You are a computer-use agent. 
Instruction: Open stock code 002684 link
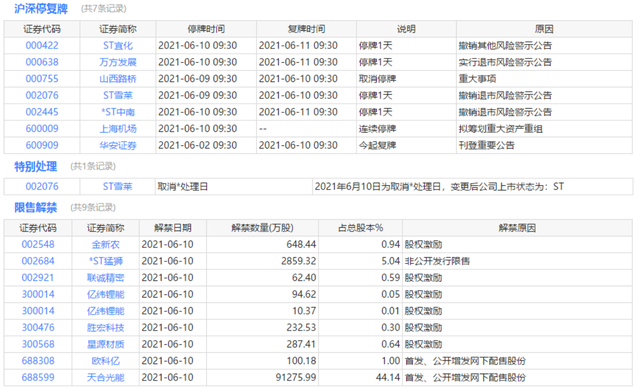38,261
